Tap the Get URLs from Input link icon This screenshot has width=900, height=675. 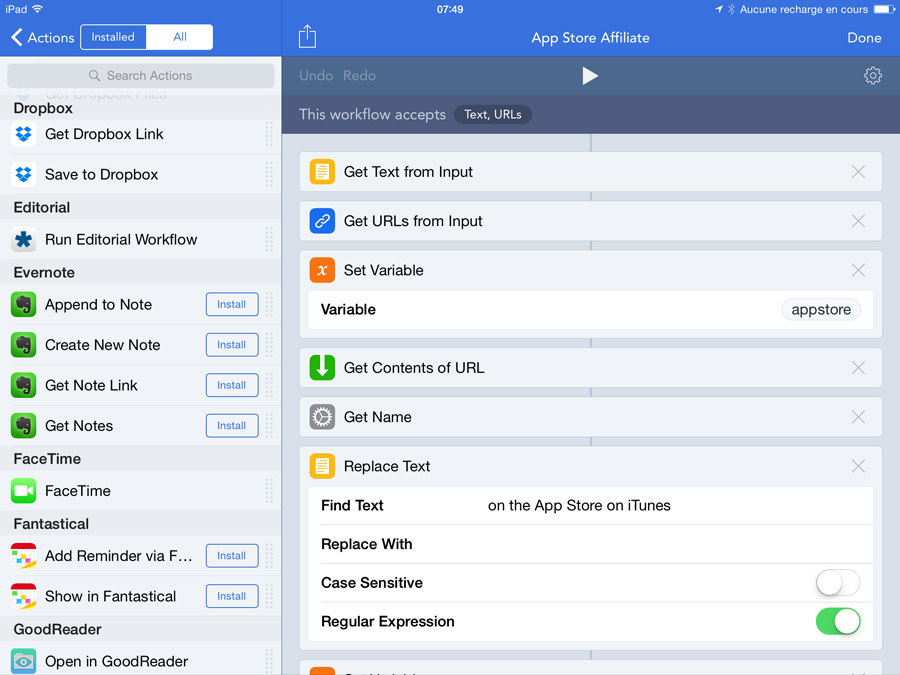click(x=322, y=221)
